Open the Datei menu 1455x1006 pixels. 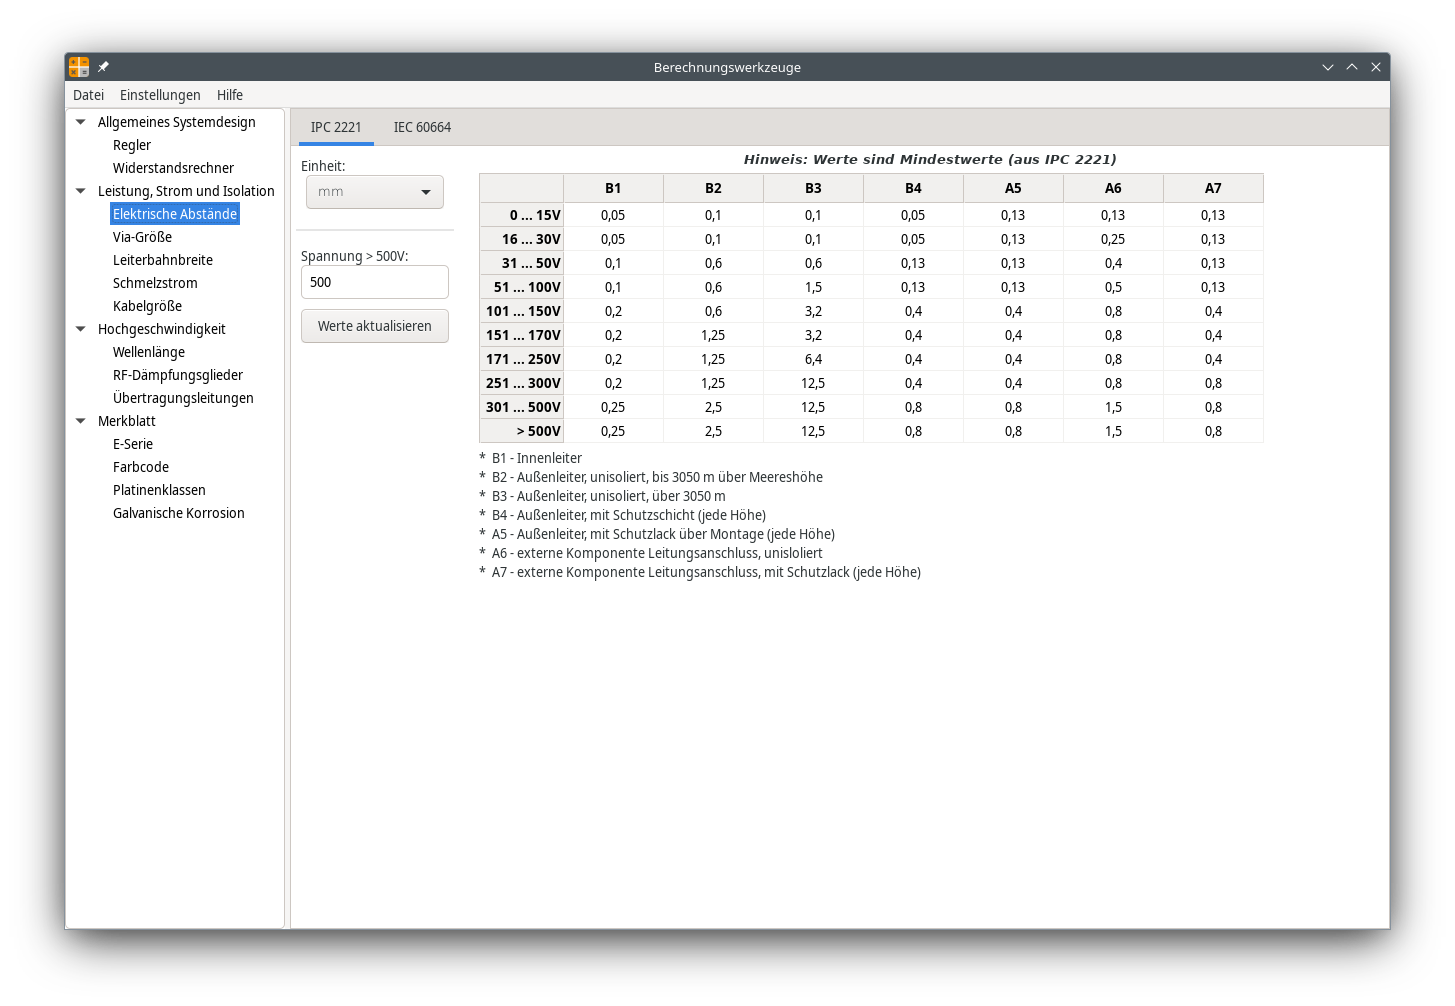(x=88, y=95)
